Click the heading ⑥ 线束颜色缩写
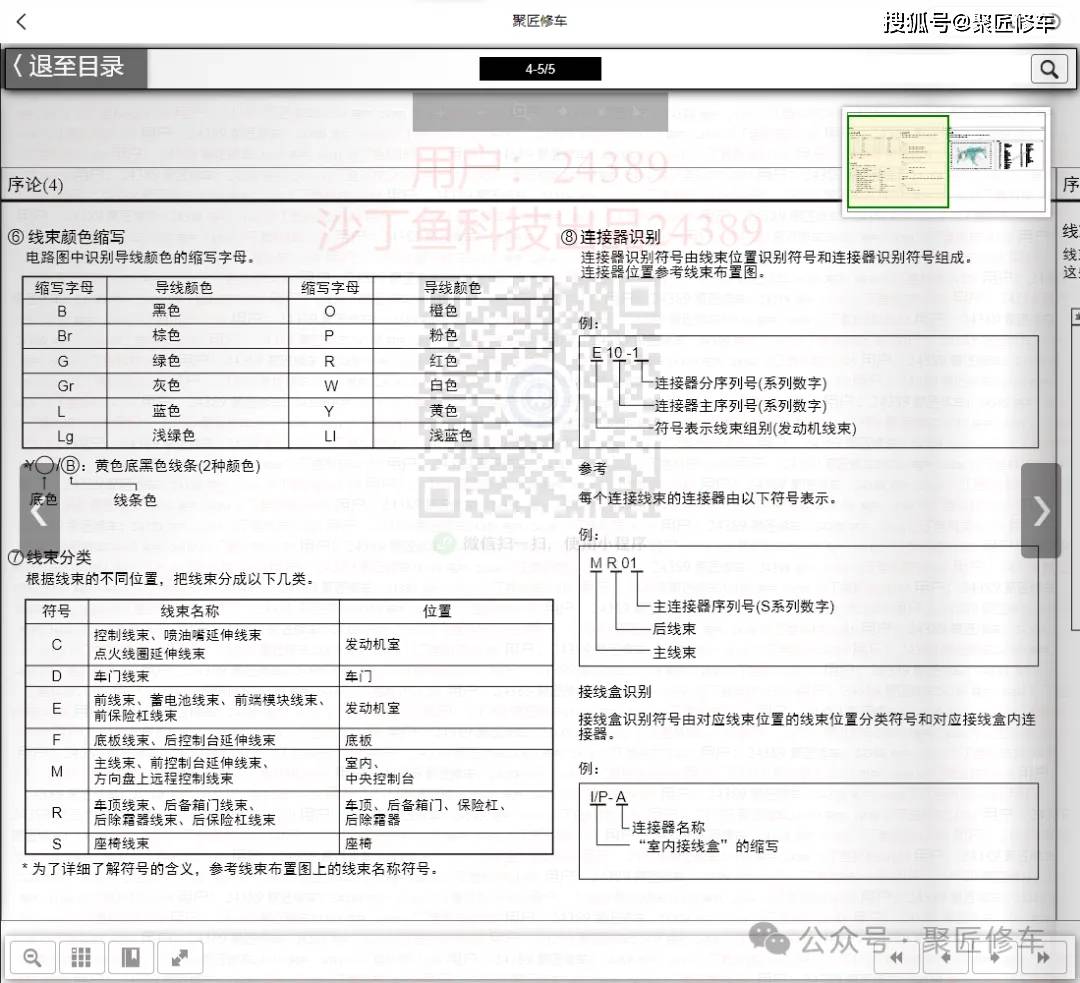The image size is (1080, 983). pos(66,237)
